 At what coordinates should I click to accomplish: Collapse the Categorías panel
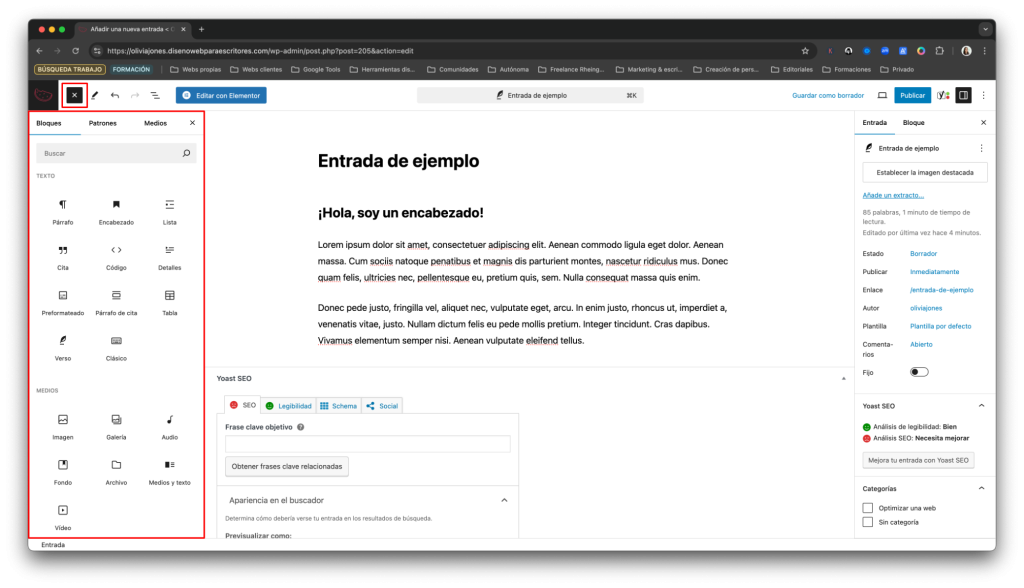tap(981, 488)
